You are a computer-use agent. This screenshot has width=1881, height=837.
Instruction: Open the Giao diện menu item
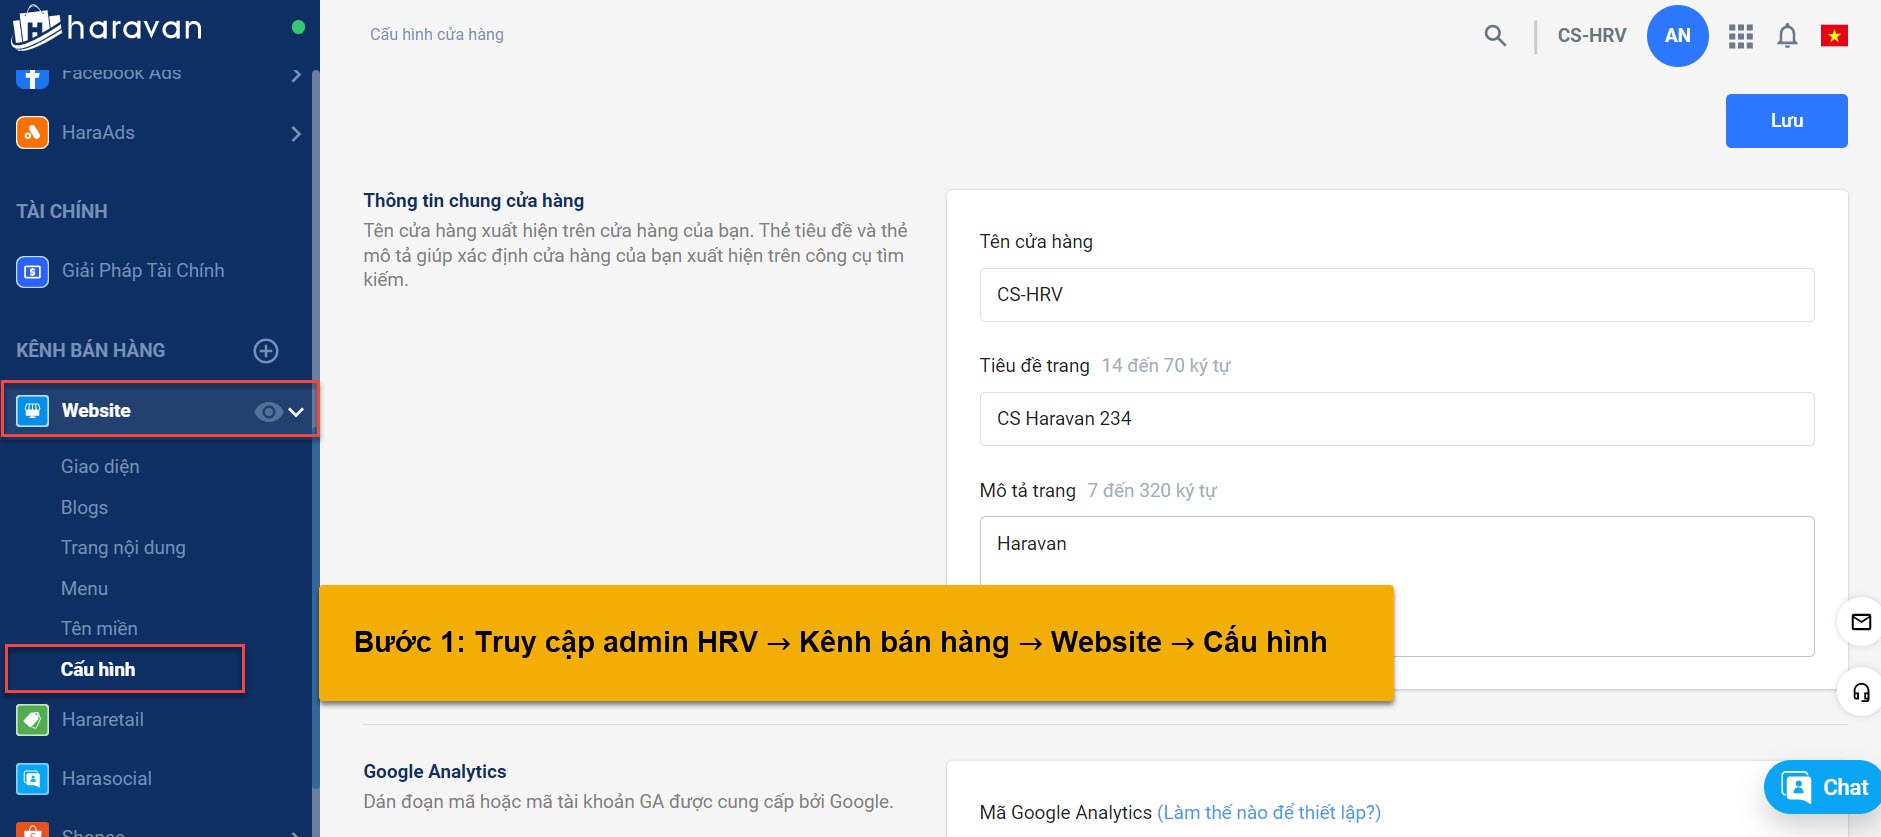(x=100, y=467)
